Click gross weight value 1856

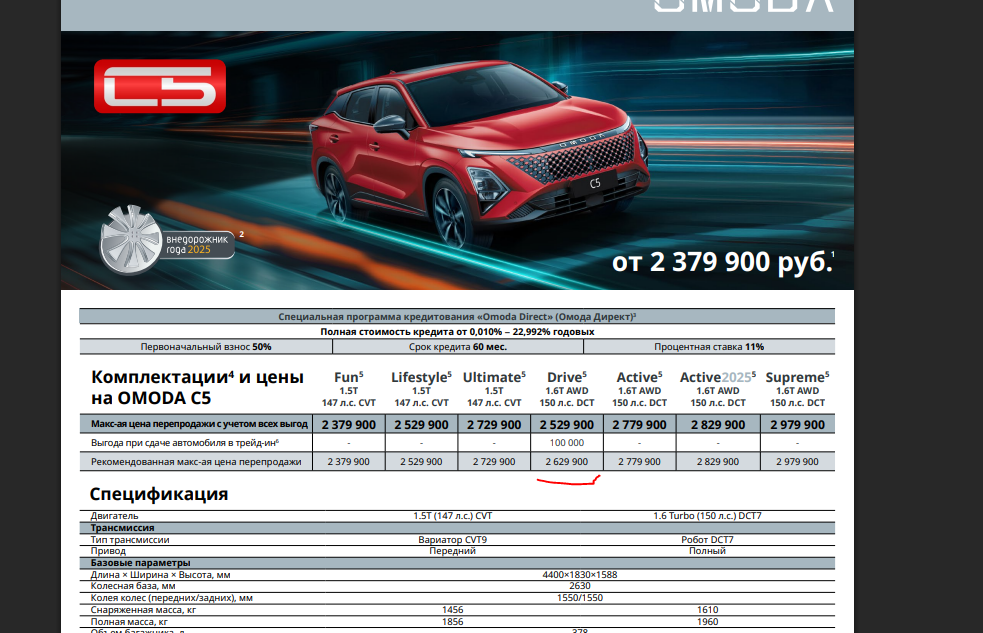tap(453, 622)
